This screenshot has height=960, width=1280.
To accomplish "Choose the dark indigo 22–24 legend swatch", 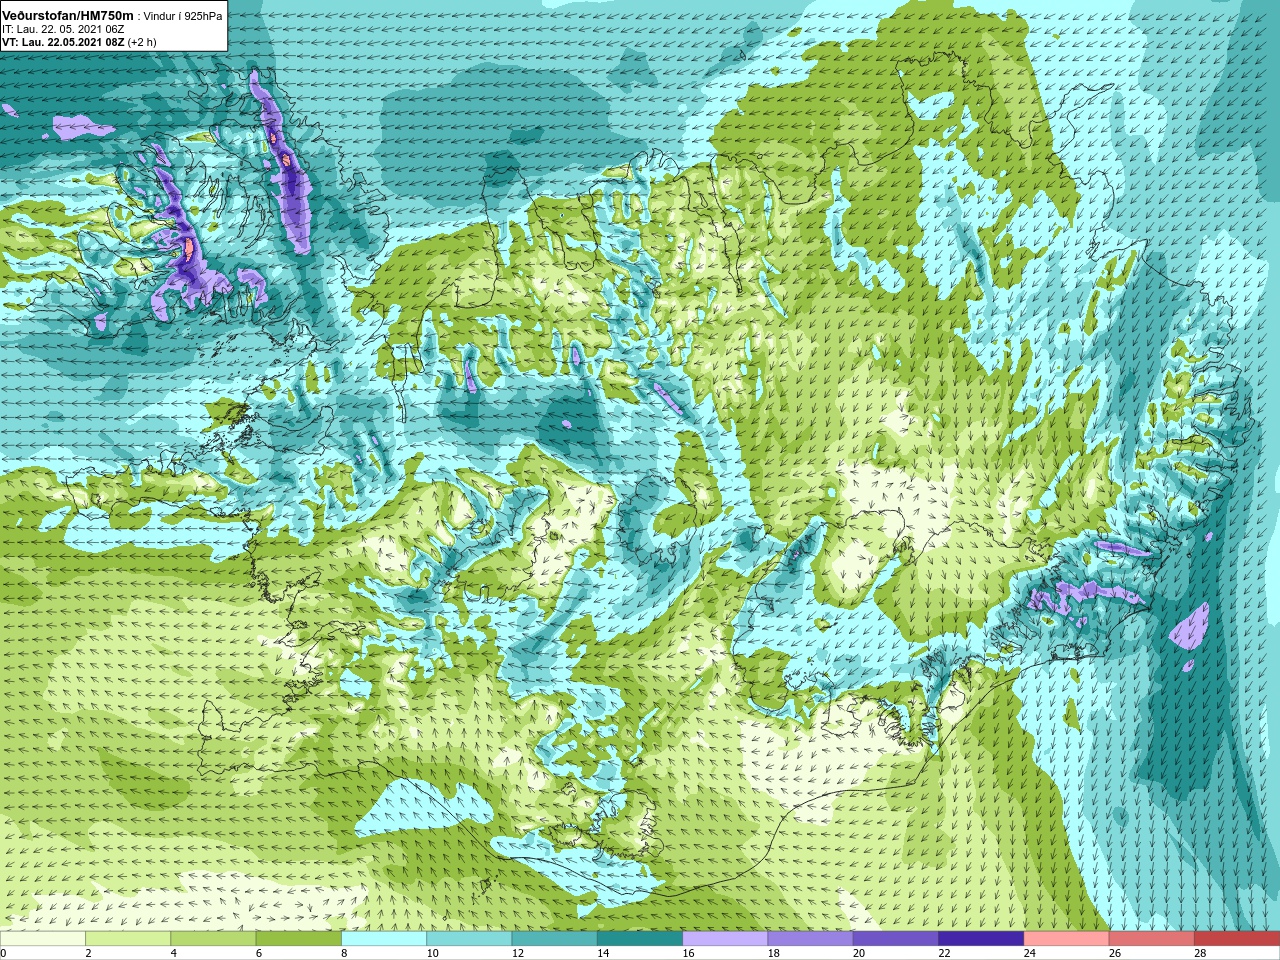I will click(x=981, y=939).
